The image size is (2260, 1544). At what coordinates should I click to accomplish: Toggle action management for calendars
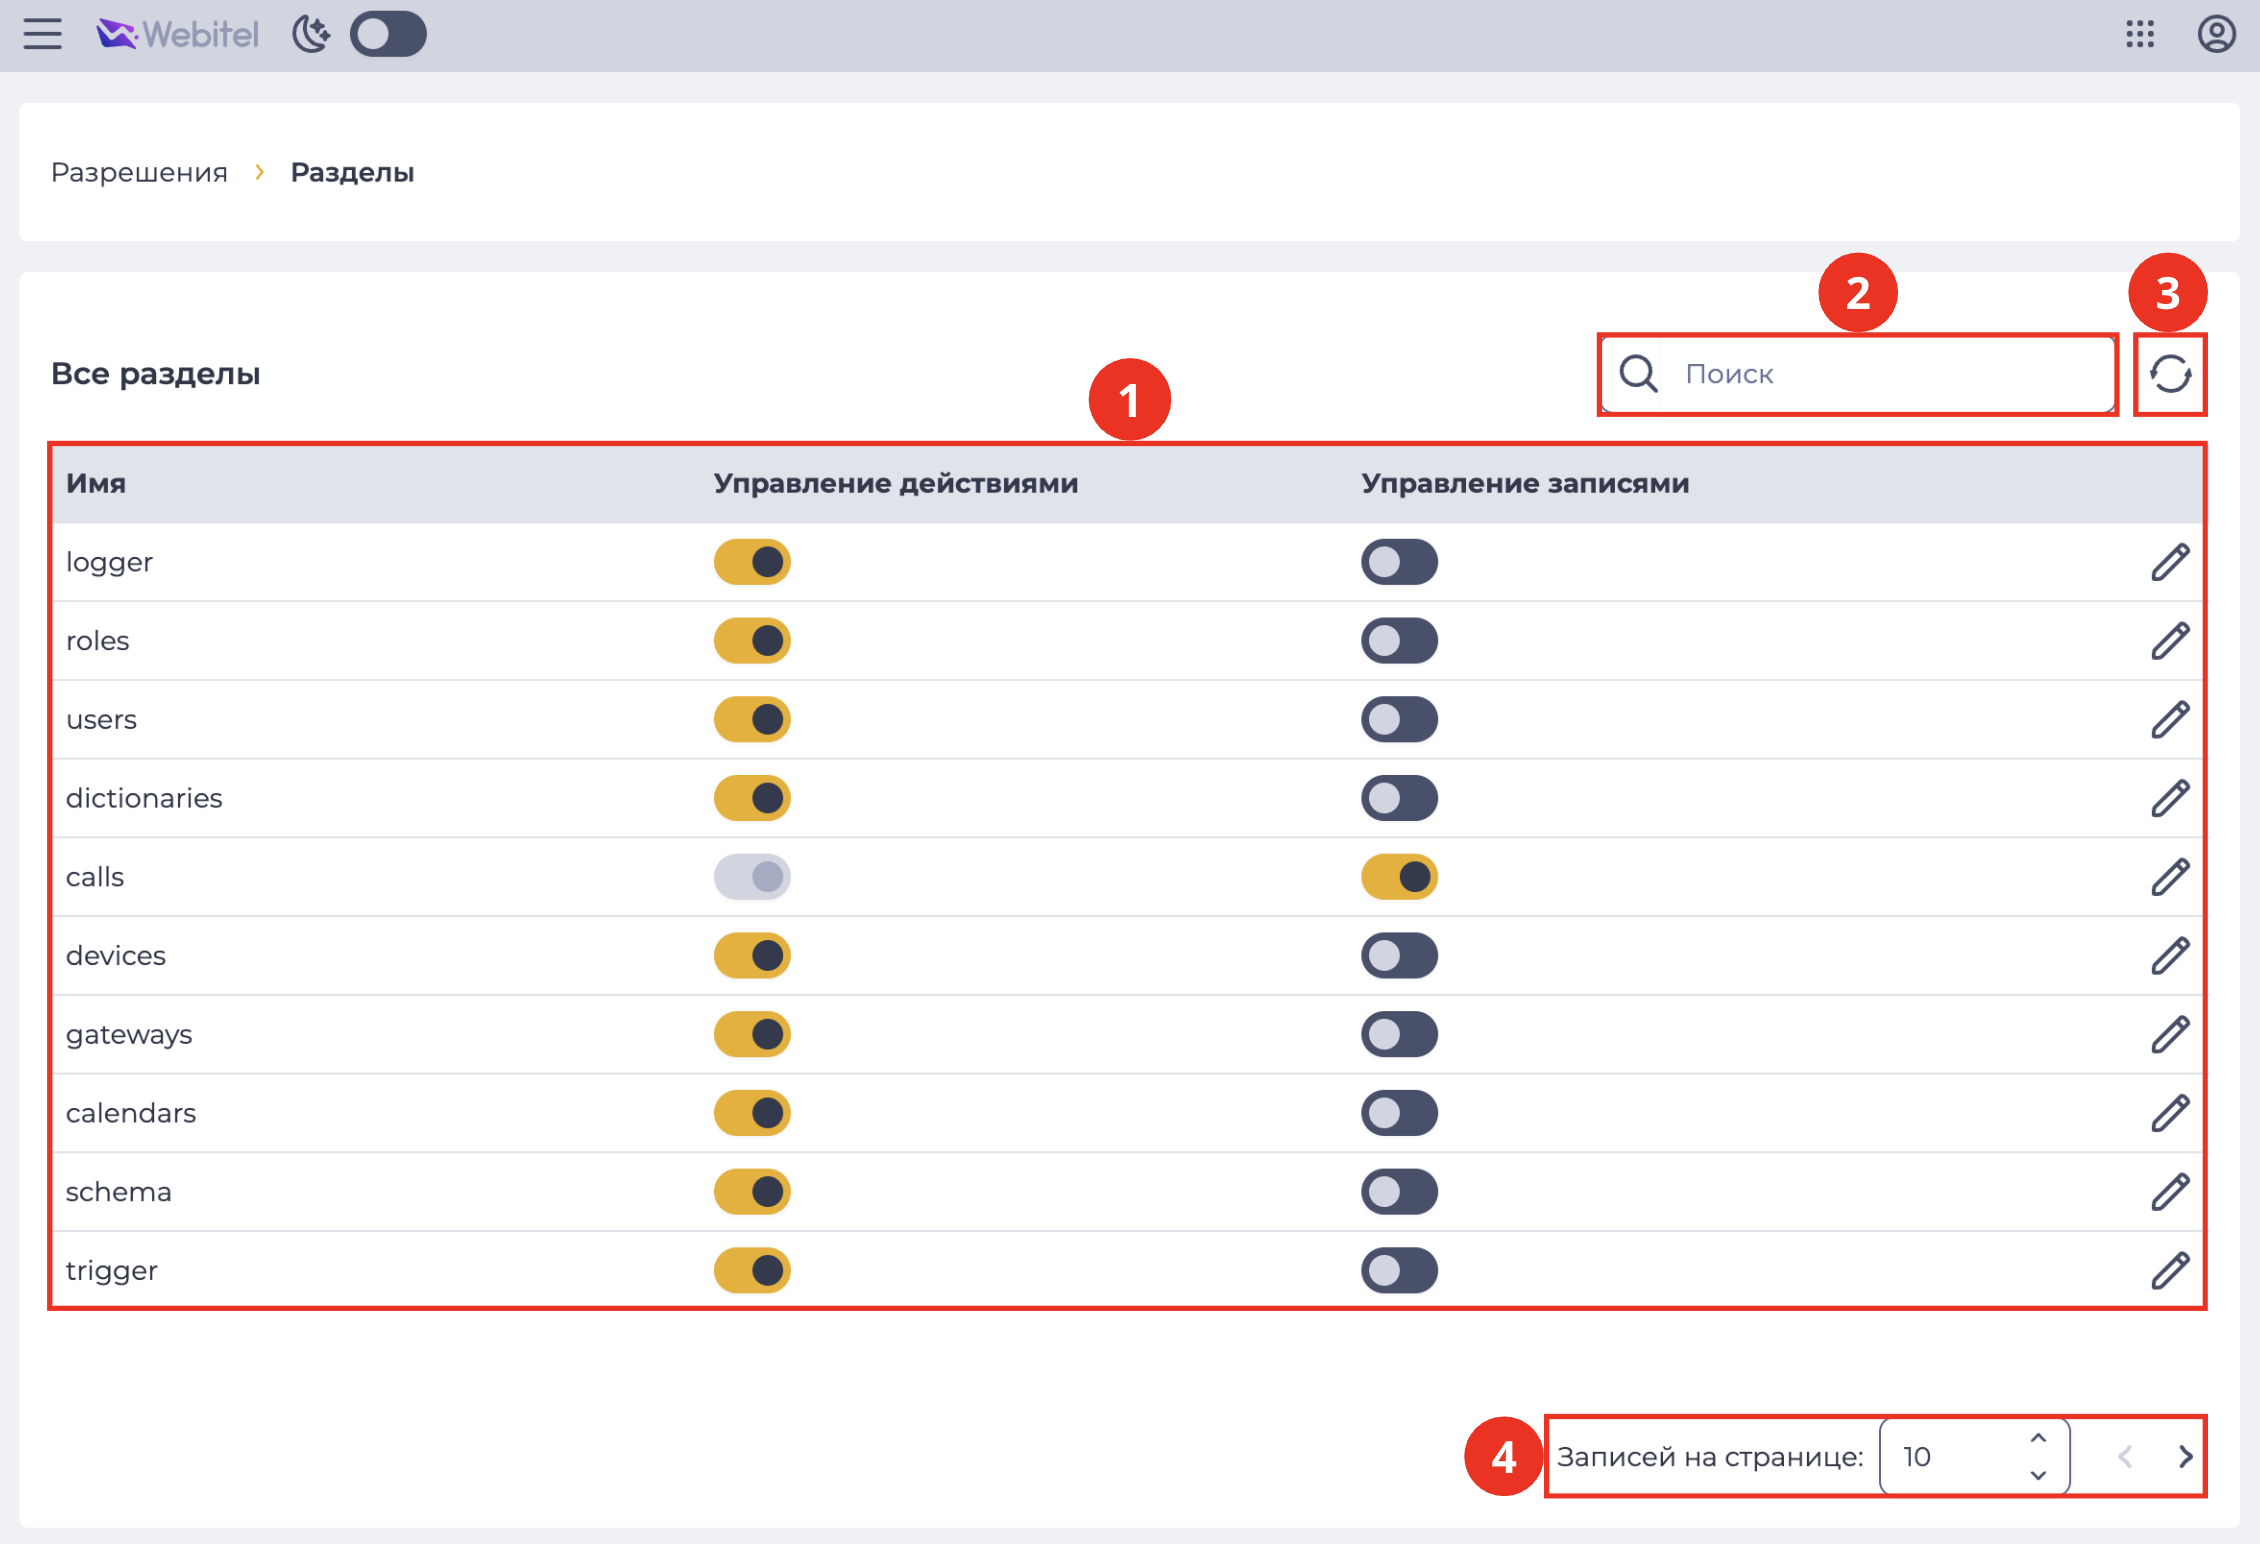point(752,1113)
